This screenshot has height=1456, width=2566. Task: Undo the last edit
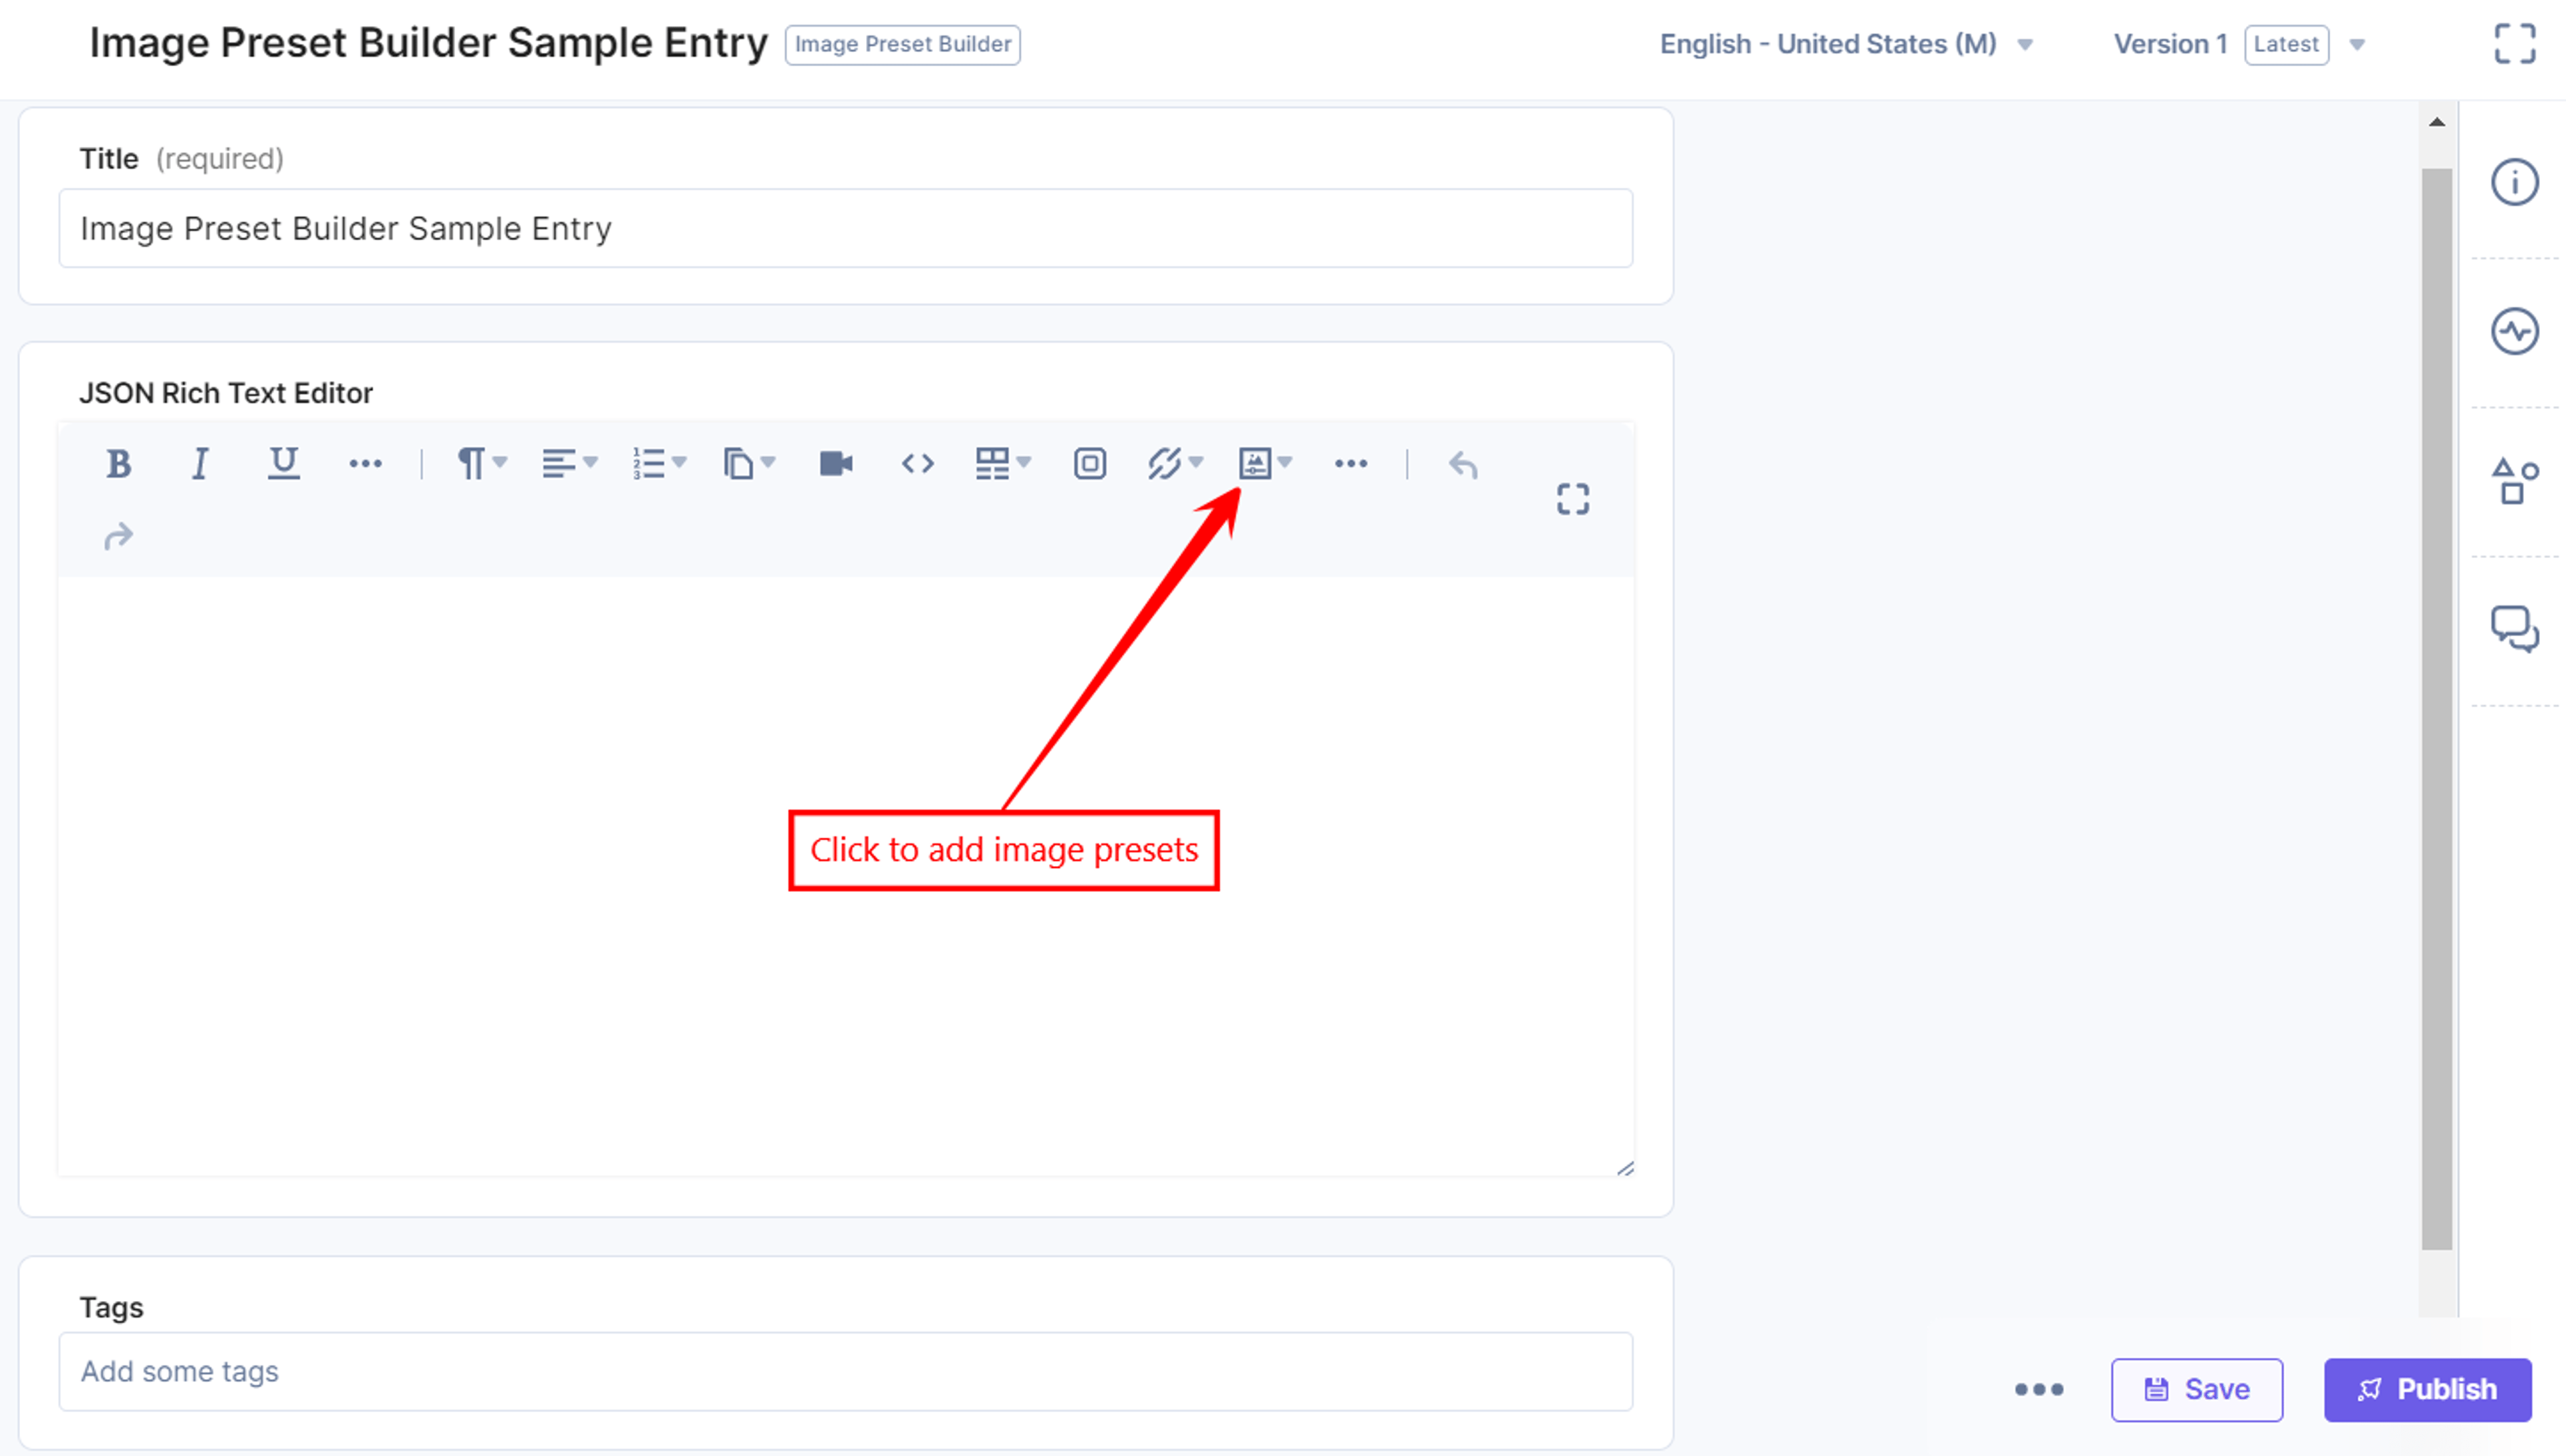tap(1463, 464)
